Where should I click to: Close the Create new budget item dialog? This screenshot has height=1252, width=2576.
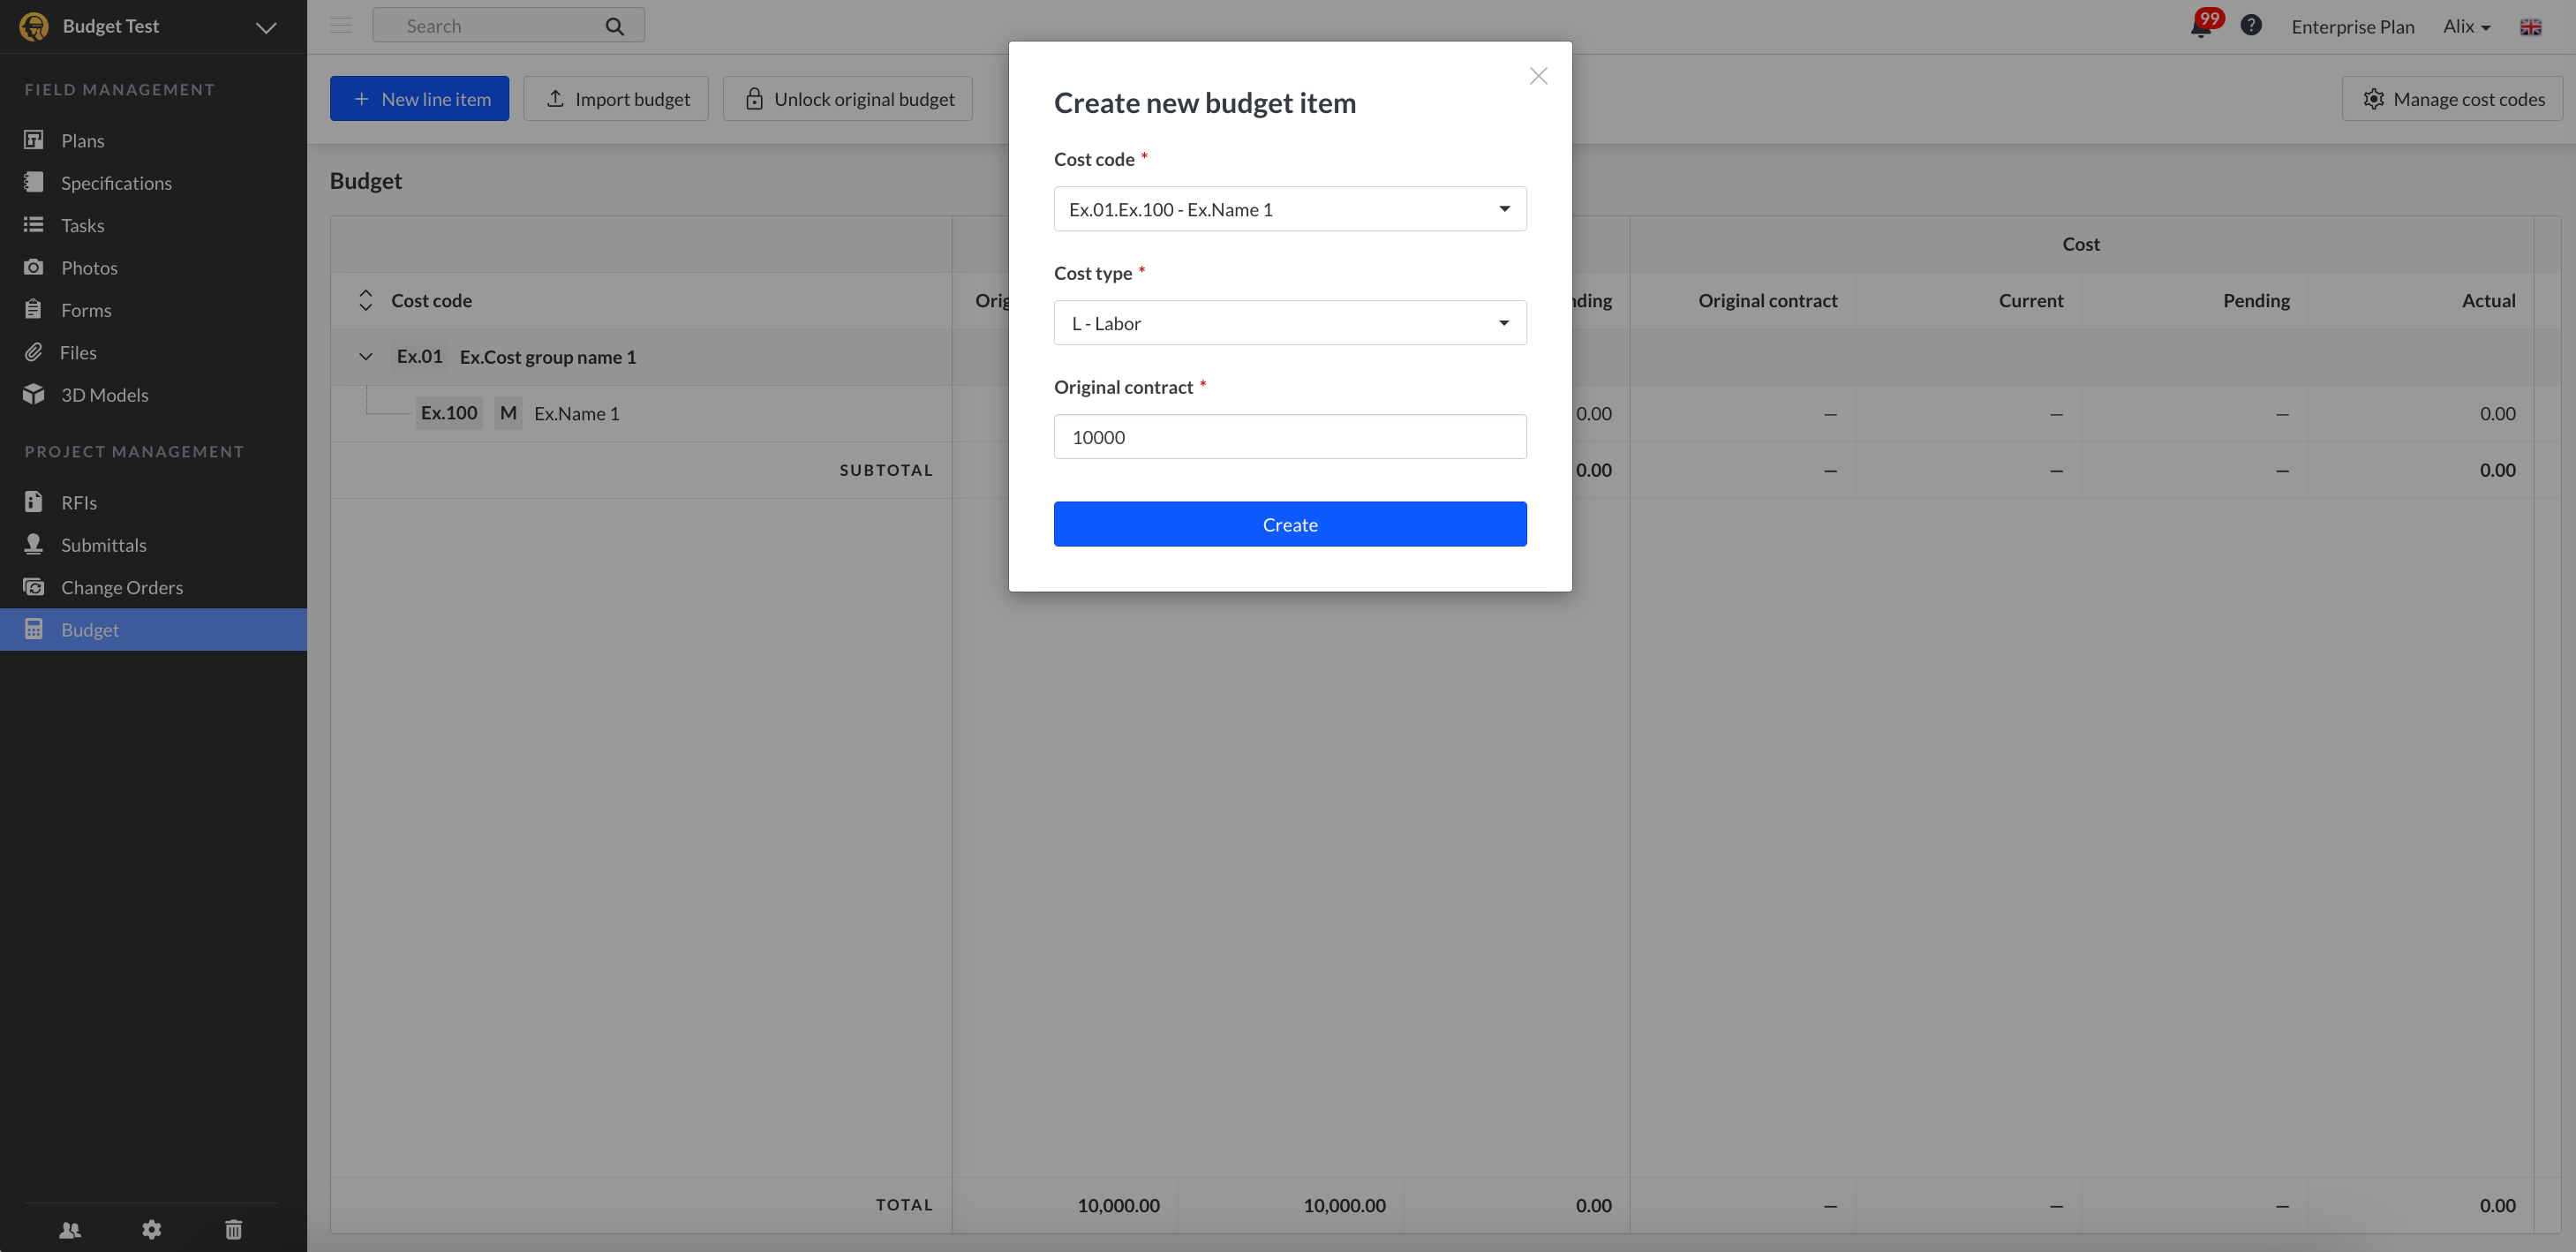coord(1538,76)
